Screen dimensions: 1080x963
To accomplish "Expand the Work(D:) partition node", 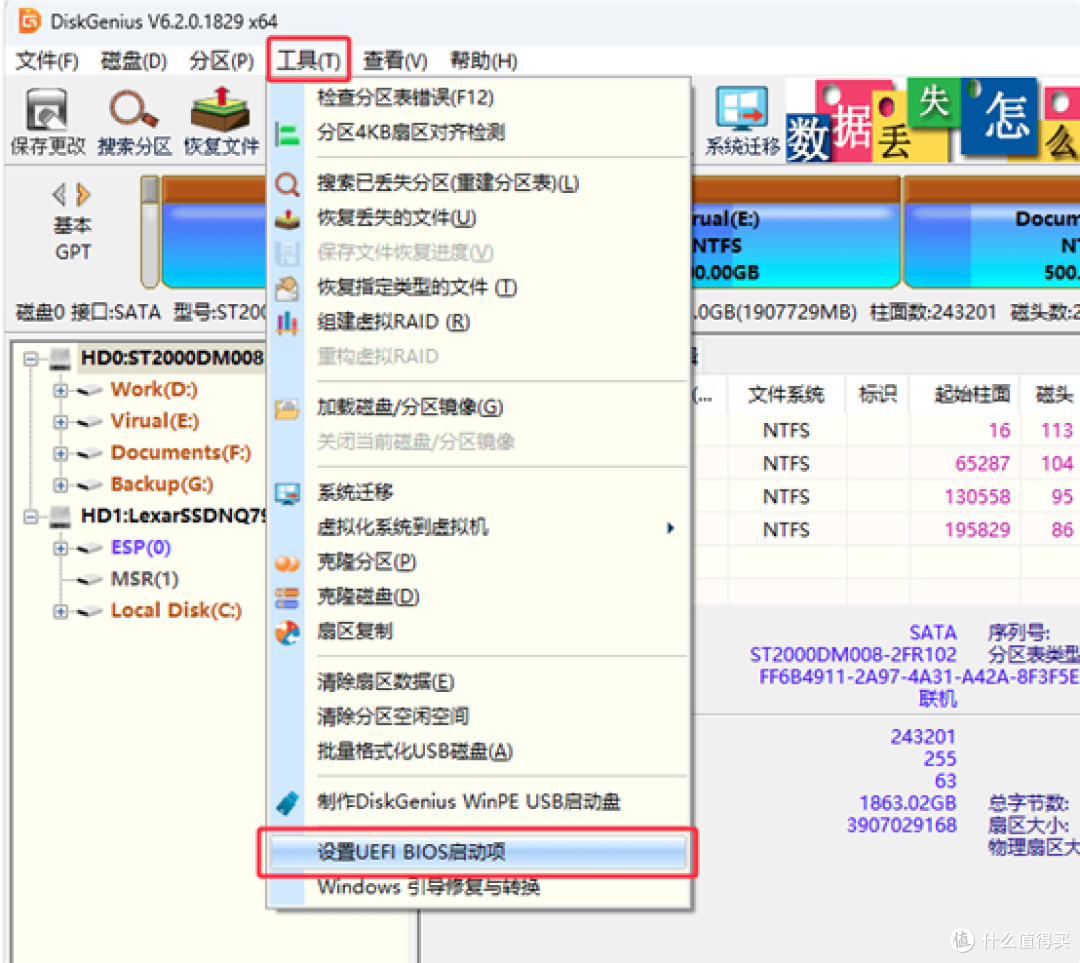I will click(x=61, y=391).
